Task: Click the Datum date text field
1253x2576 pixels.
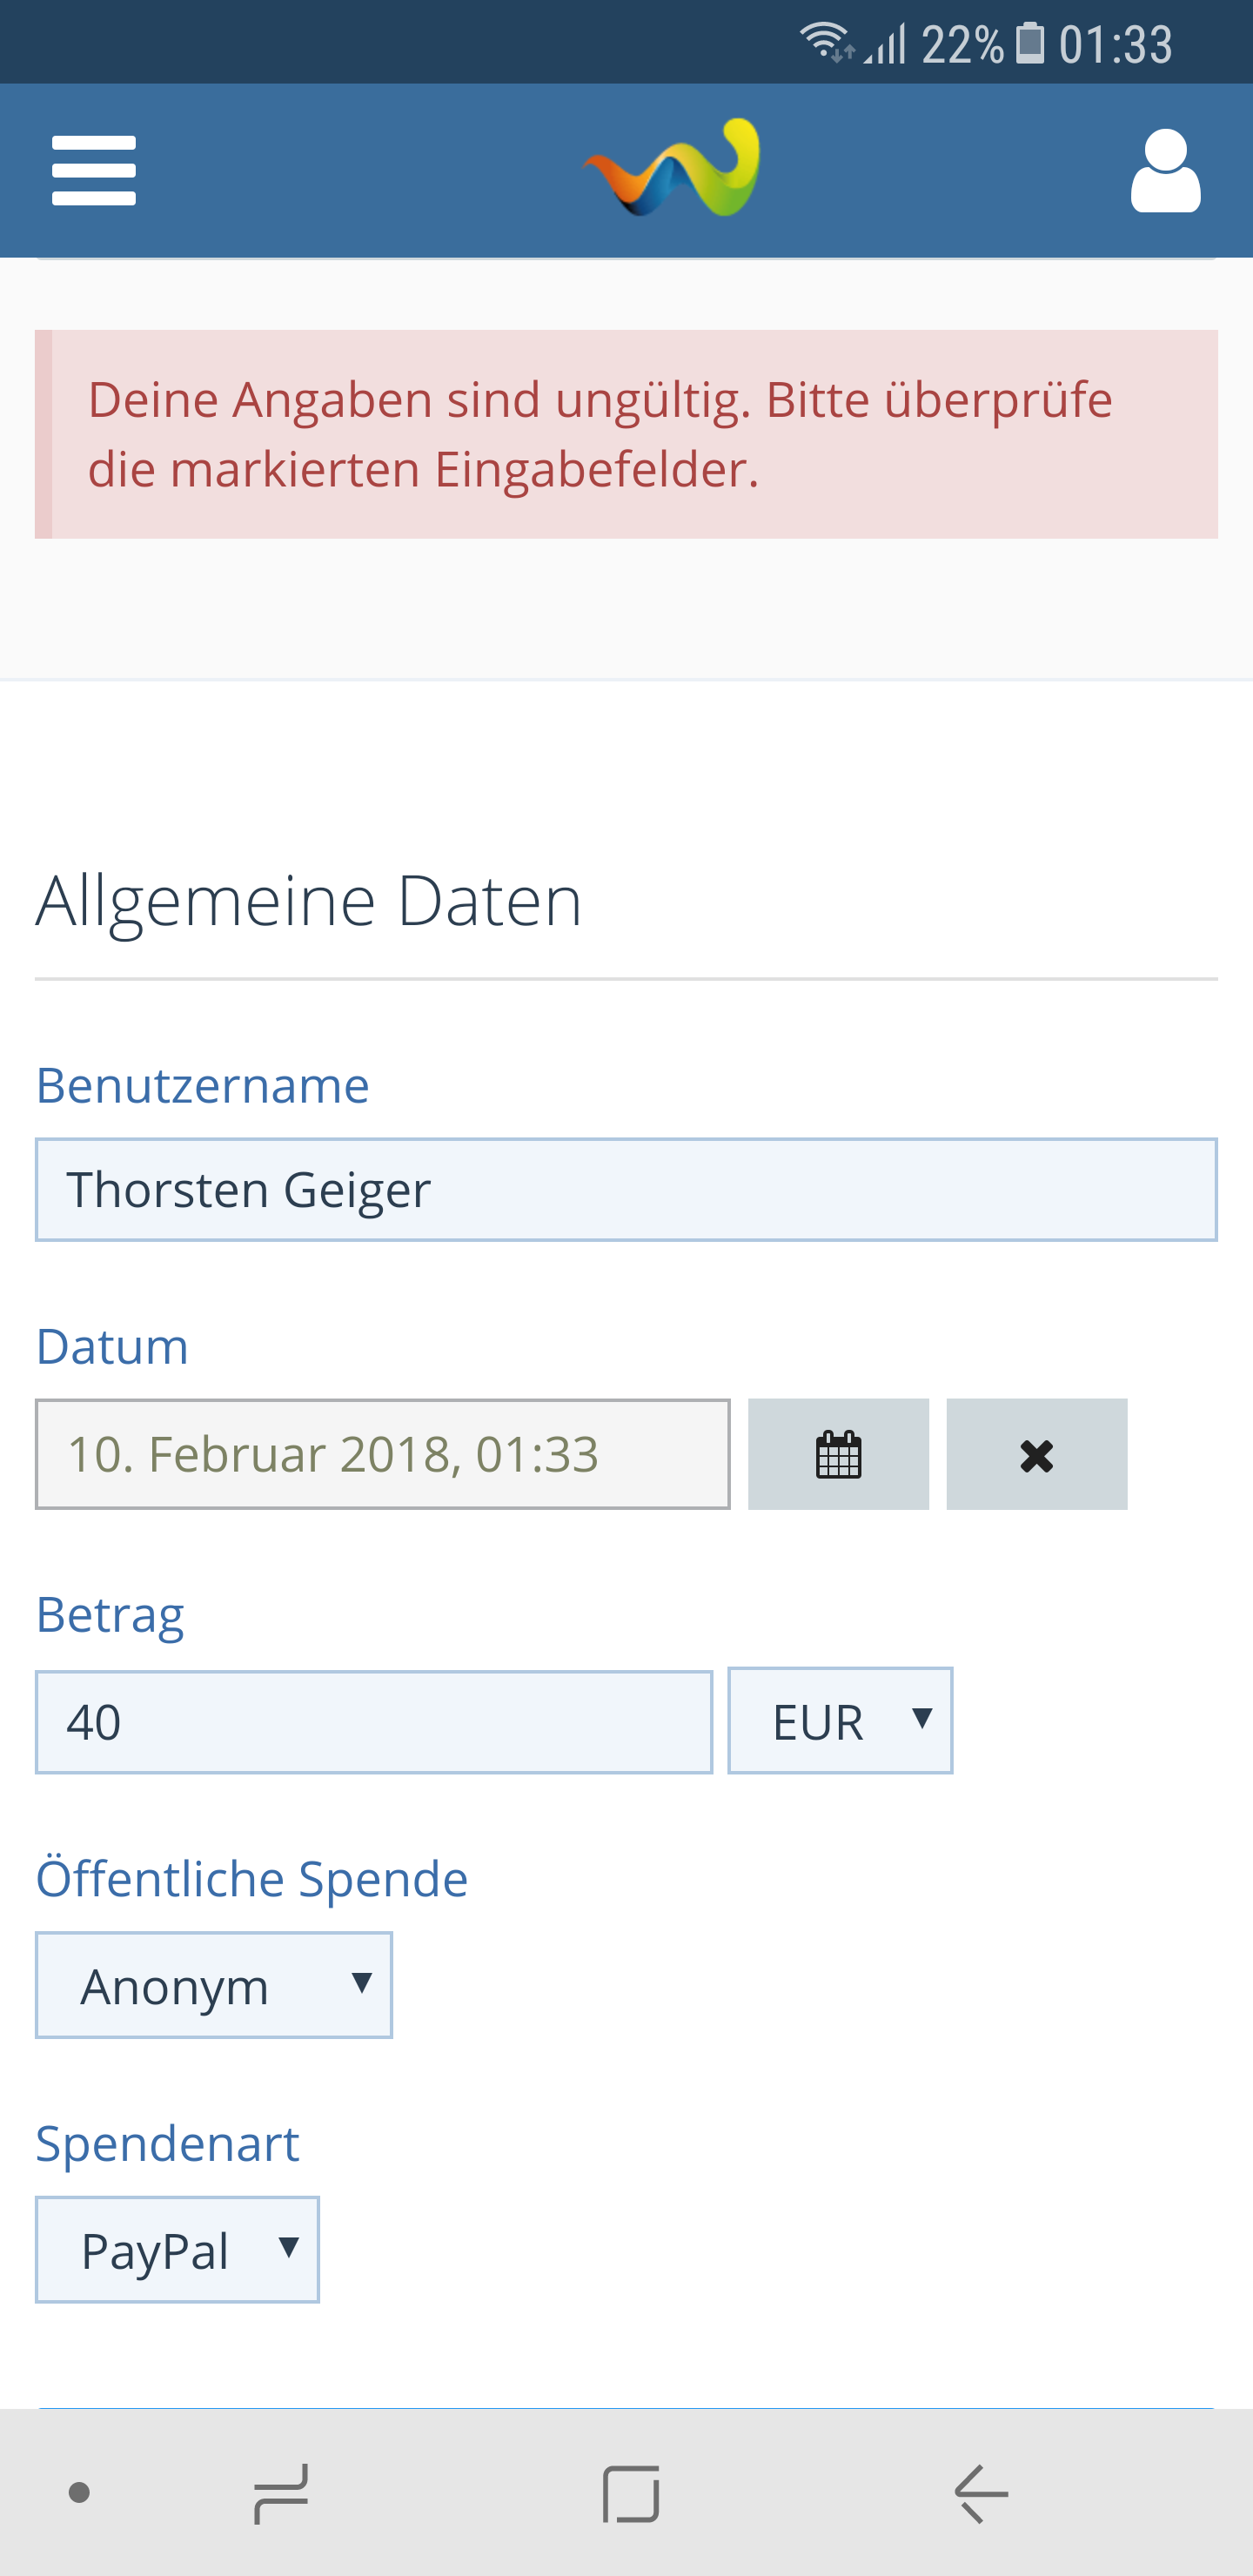Action: [383, 1454]
